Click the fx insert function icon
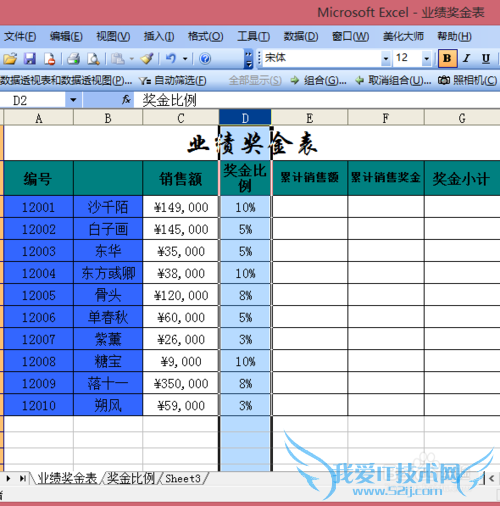The width and height of the screenshot is (500, 506). pos(126,99)
